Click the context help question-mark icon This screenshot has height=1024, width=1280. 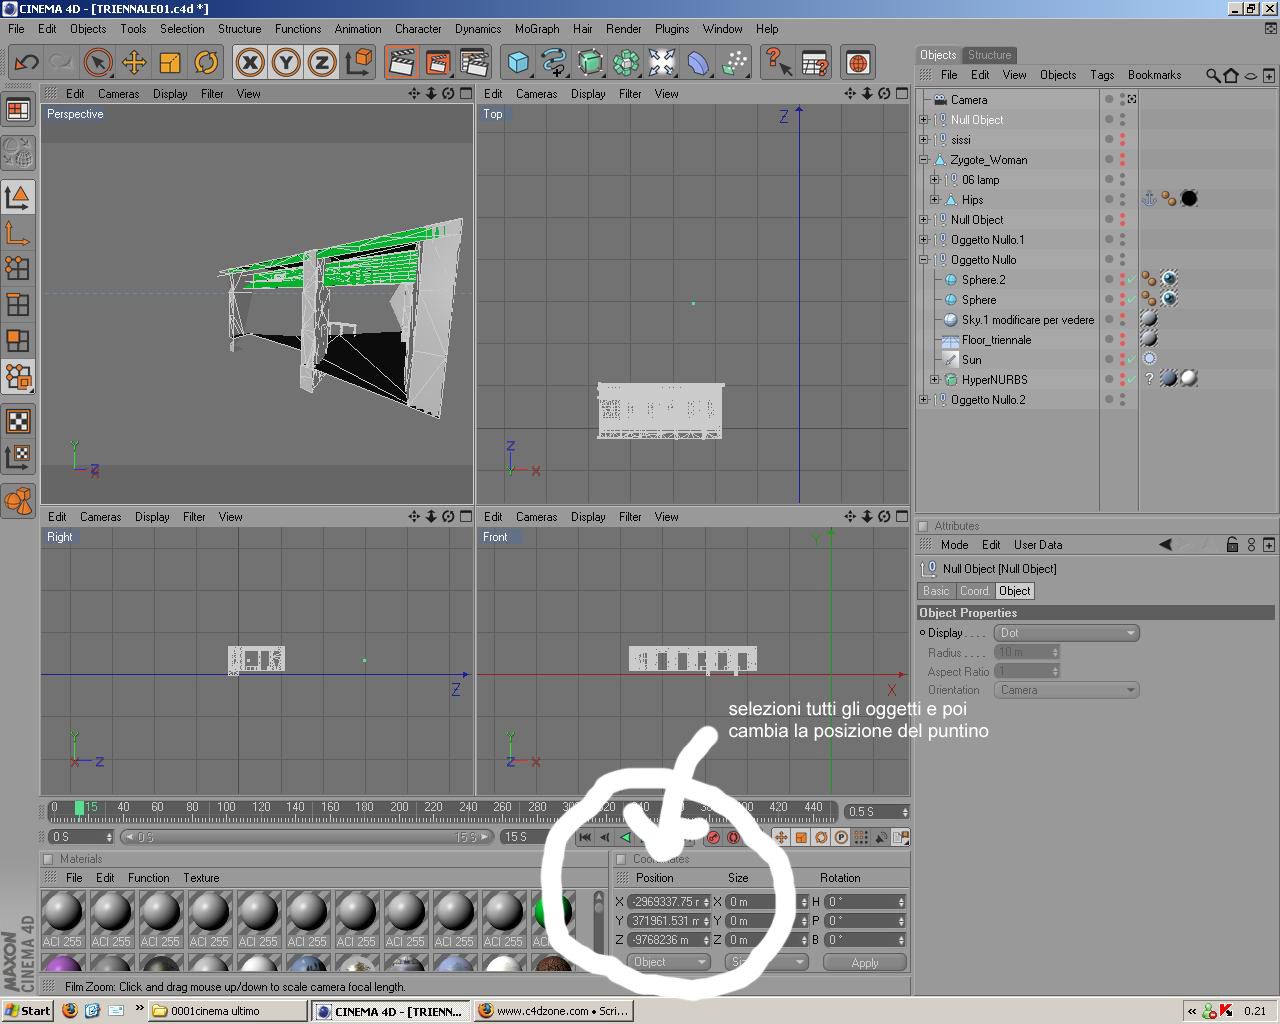coord(778,63)
